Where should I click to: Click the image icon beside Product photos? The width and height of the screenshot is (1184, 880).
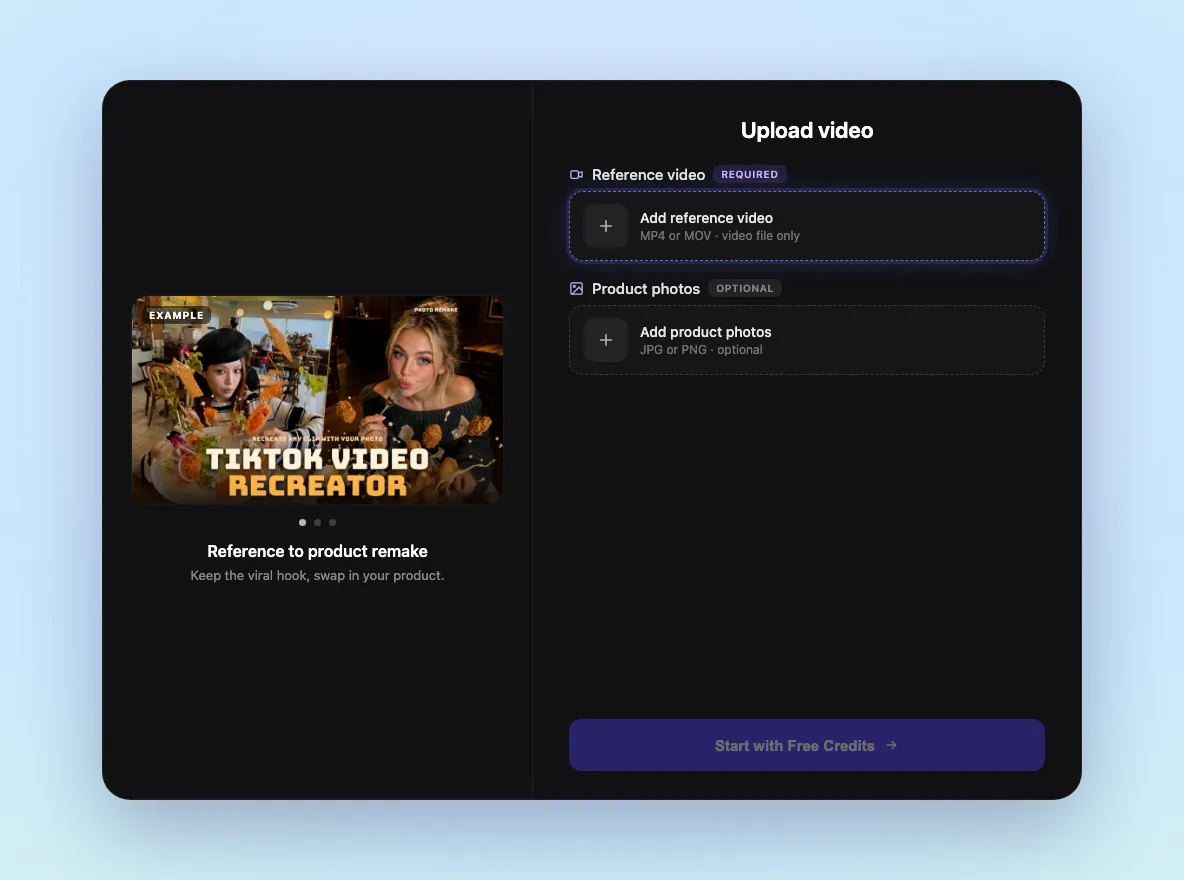pyautogui.click(x=576, y=289)
